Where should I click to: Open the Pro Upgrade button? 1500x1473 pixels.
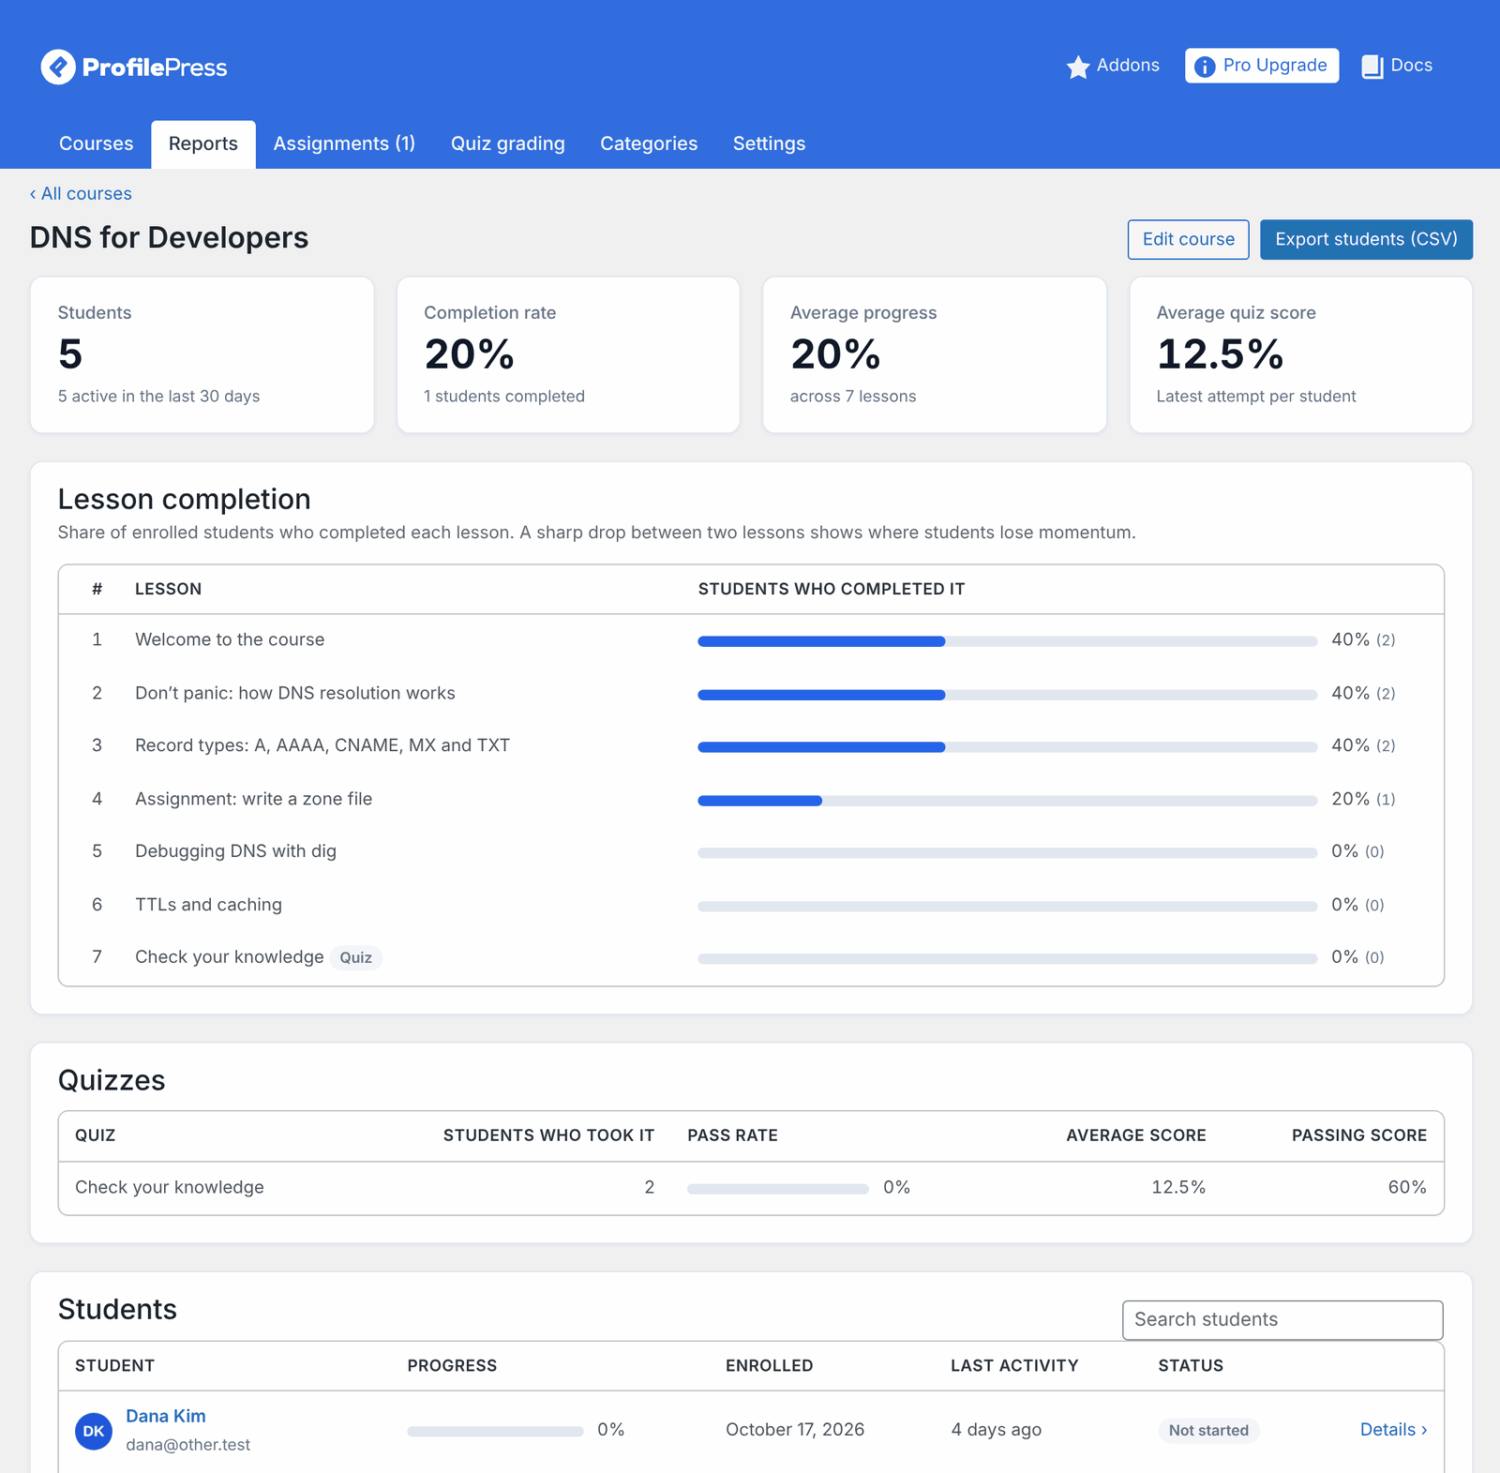point(1262,66)
